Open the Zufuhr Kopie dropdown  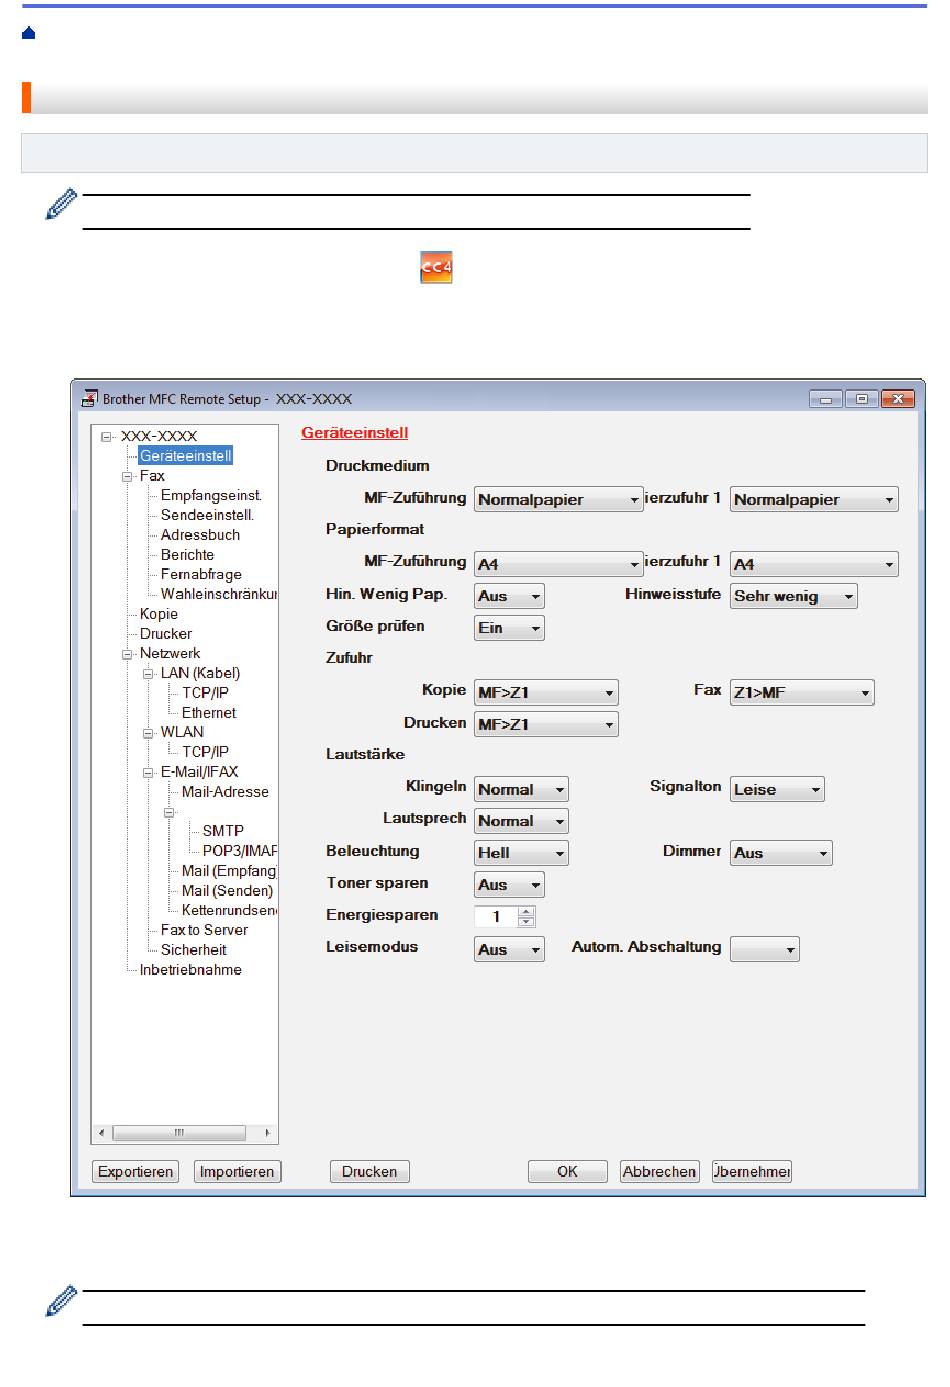tap(546, 692)
